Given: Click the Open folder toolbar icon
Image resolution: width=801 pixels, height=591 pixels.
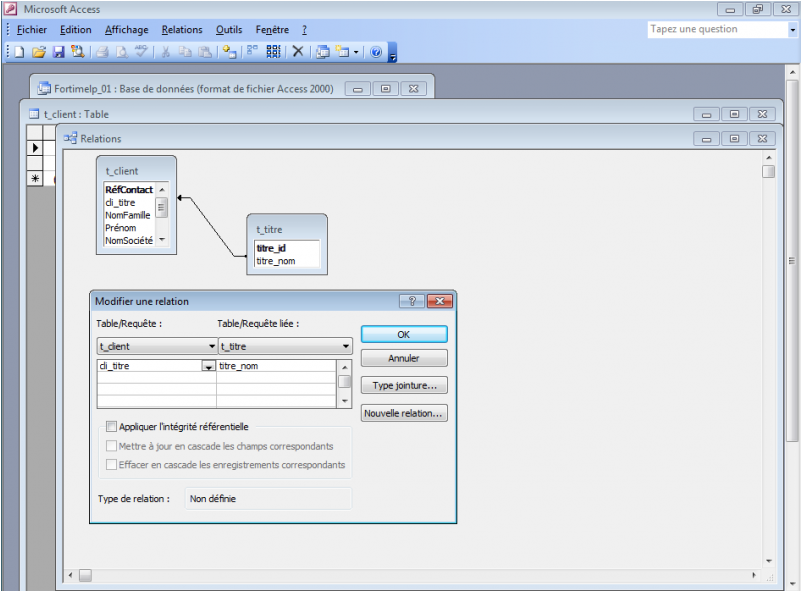Looking at the screenshot, I should coord(39,51).
